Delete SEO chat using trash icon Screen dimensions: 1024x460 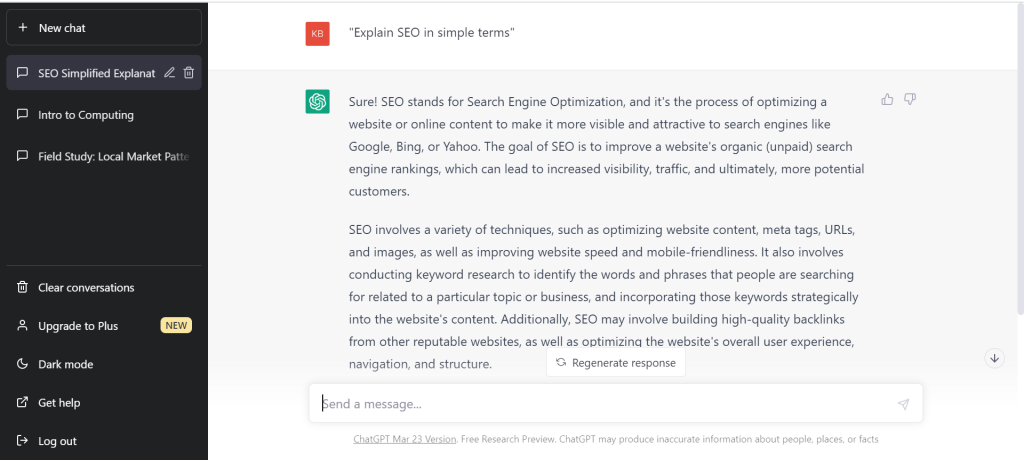point(189,73)
